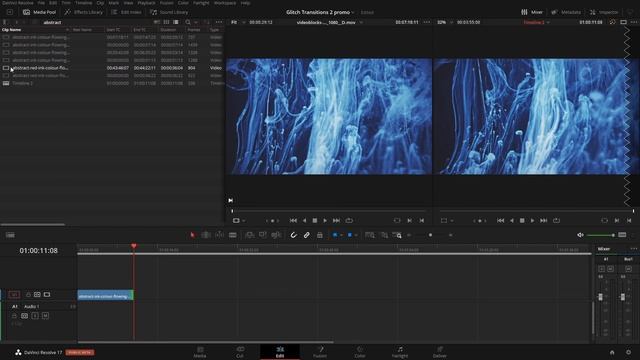Screen dimensions: 640x360
Task: Switch to the Media page tab
Action: click(200, 352)
